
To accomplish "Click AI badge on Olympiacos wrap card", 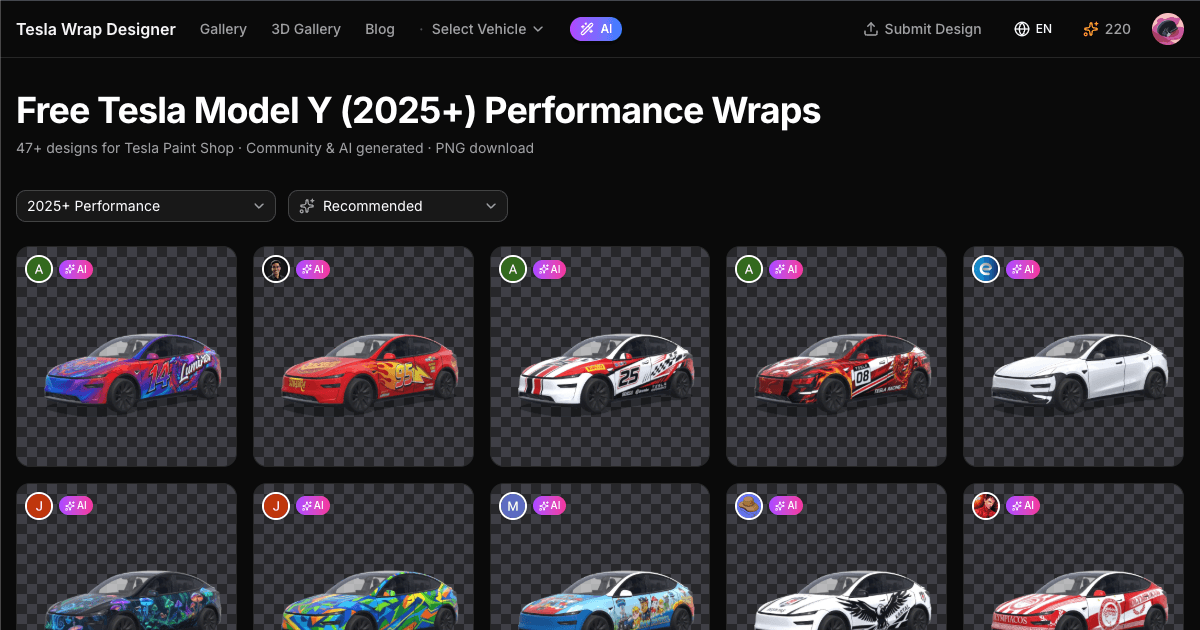I will (x=1023, y=506).
